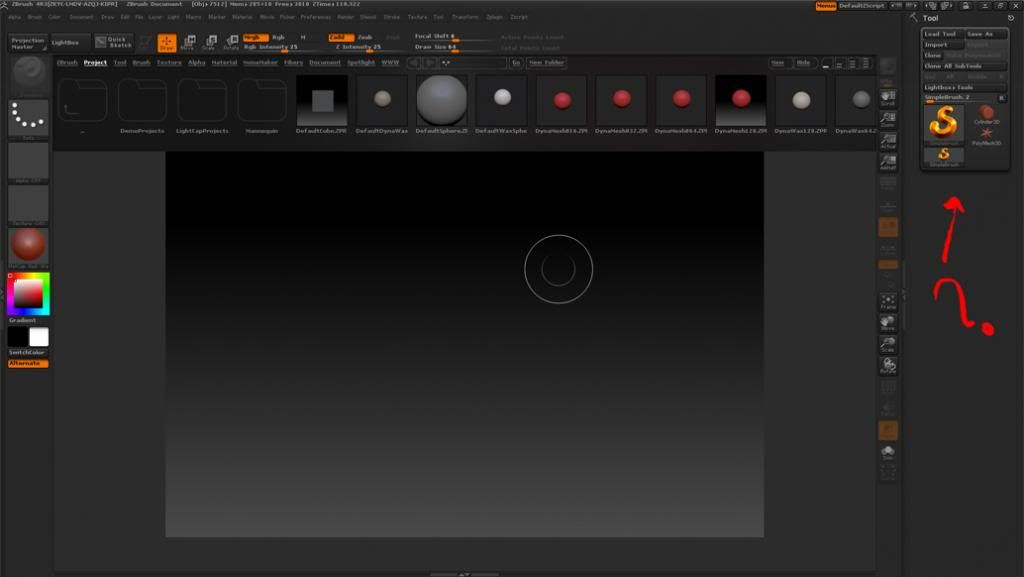Click the Load Tool button

tap(942, 34)
